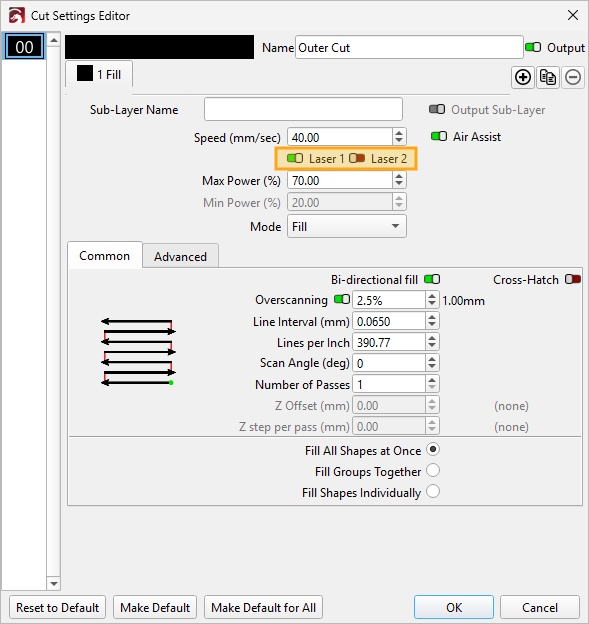The image size is (589, 624).
Task: Increase Number of Passes with up arrow
Action: (x=432, y=380)
